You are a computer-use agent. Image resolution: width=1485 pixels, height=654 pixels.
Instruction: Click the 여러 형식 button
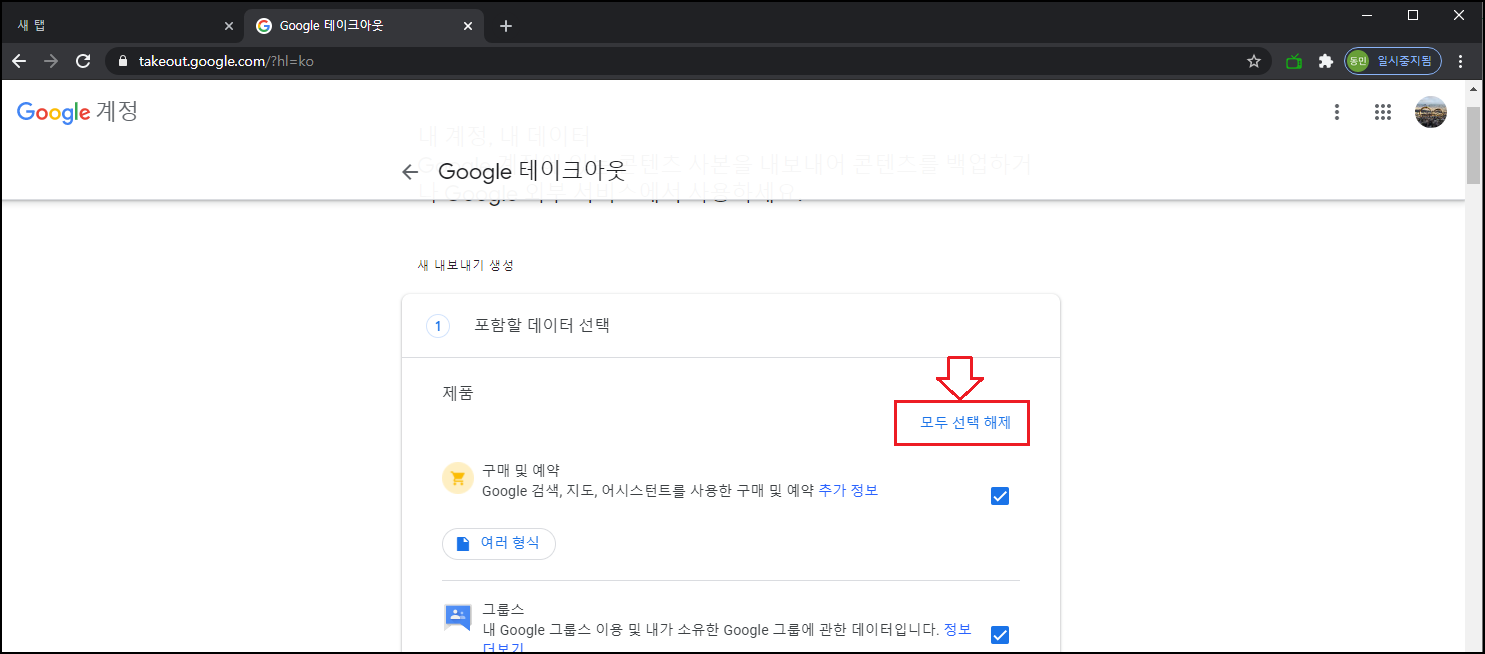pos(499,543)
